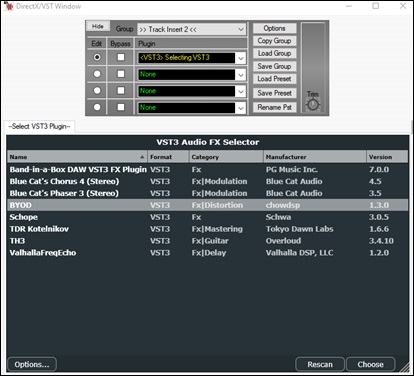Image resolution: width=414 pixels, height=376 pixels.
Task: Expand the Selecting VST3 plugin dropdown
Action: coord(241,58)
